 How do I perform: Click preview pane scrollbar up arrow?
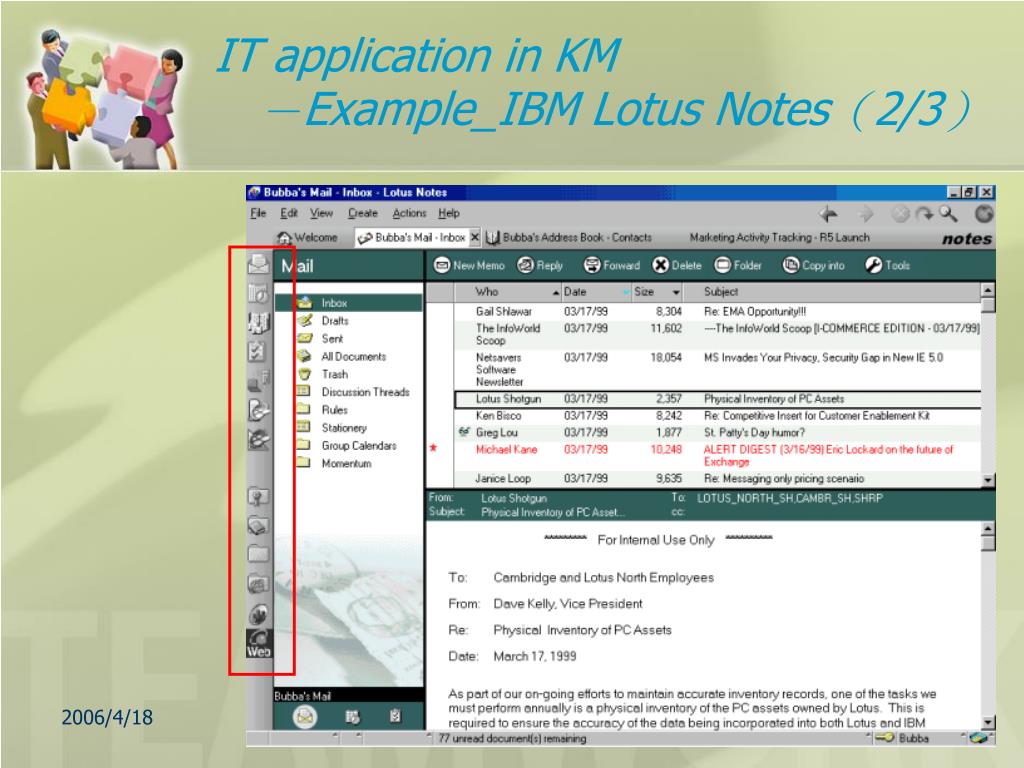(x=988, y=529)
